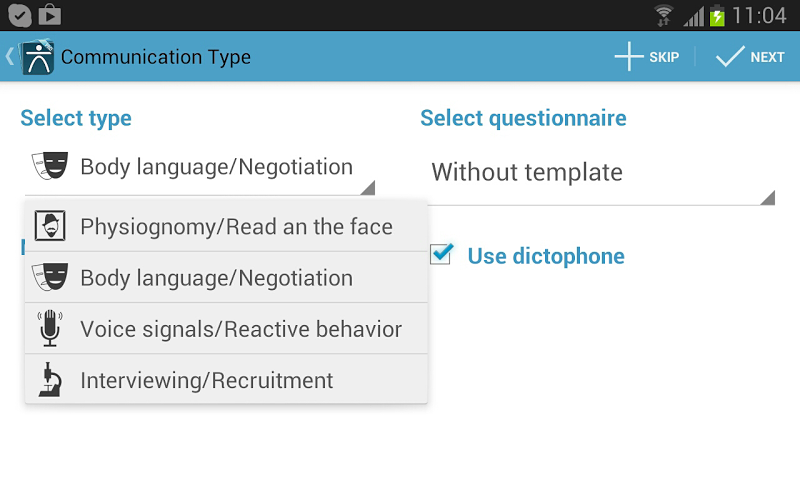
Task: Tap the battery status icon
Action: tap(717, 16)
